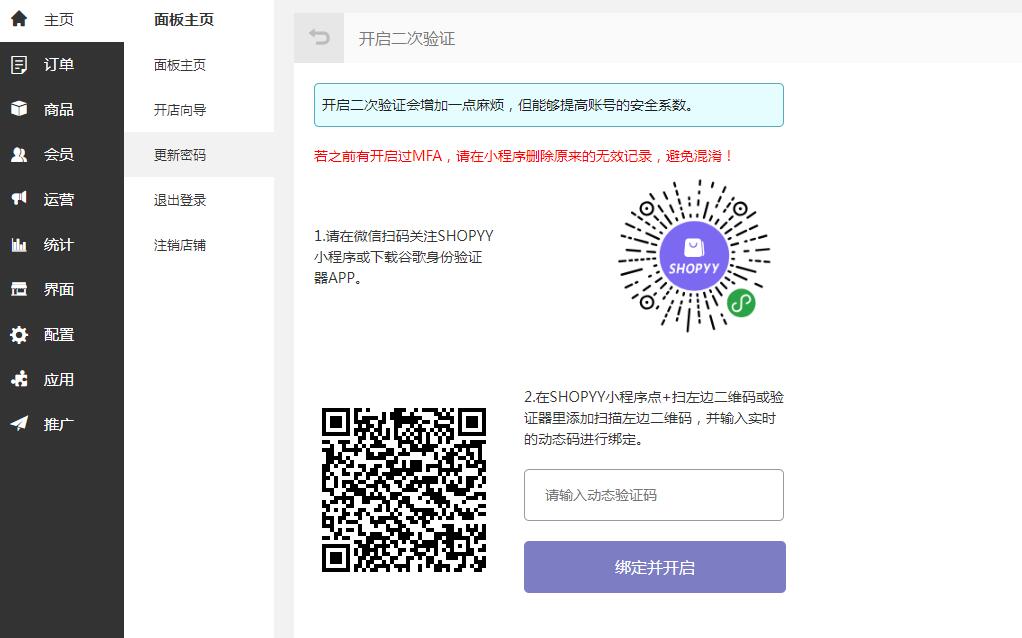The width and height of the screenshot is (1022, 638).
Task: Open the 应用 sidebar menu
Action: (x=62, y=379)
